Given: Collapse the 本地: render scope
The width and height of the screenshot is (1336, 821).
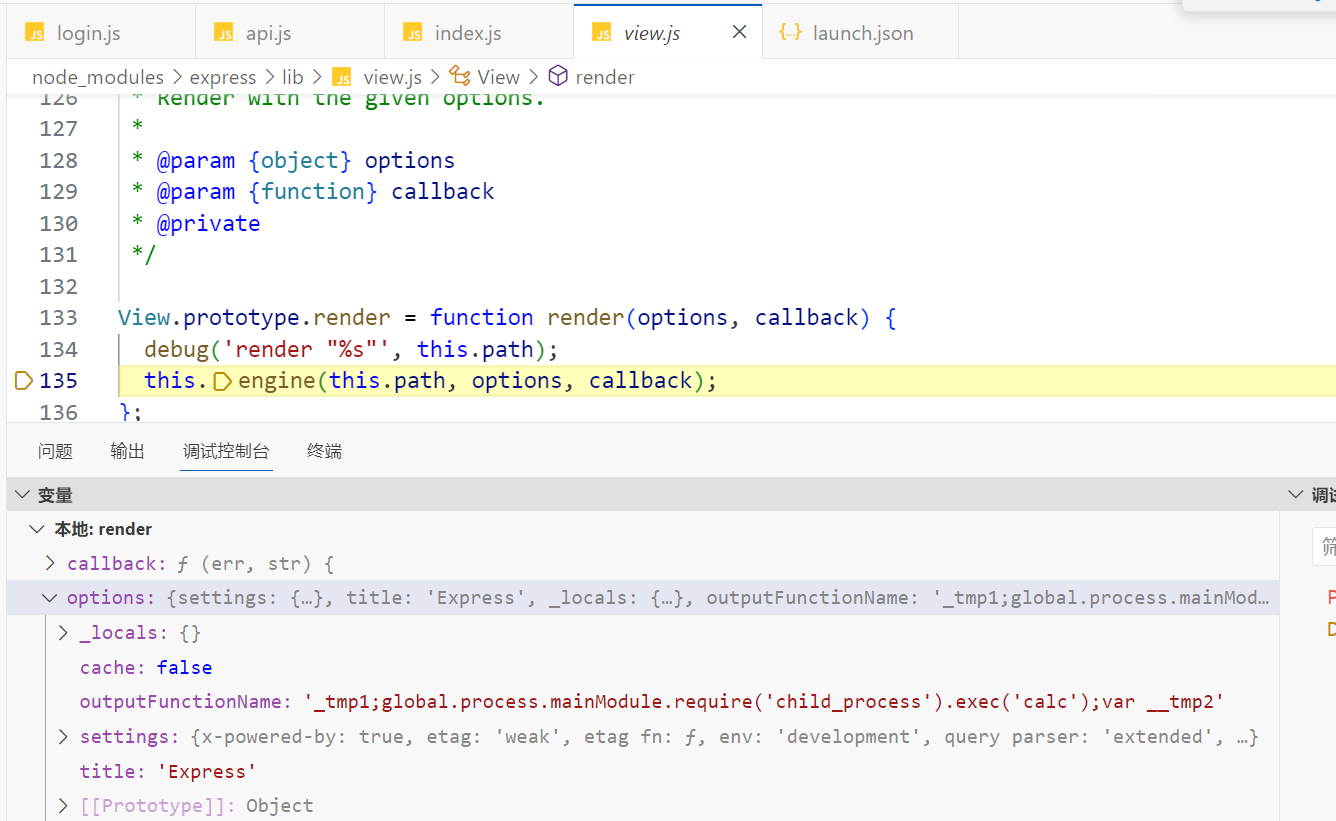Looking at the screenshot, I should tap(37, 529).
